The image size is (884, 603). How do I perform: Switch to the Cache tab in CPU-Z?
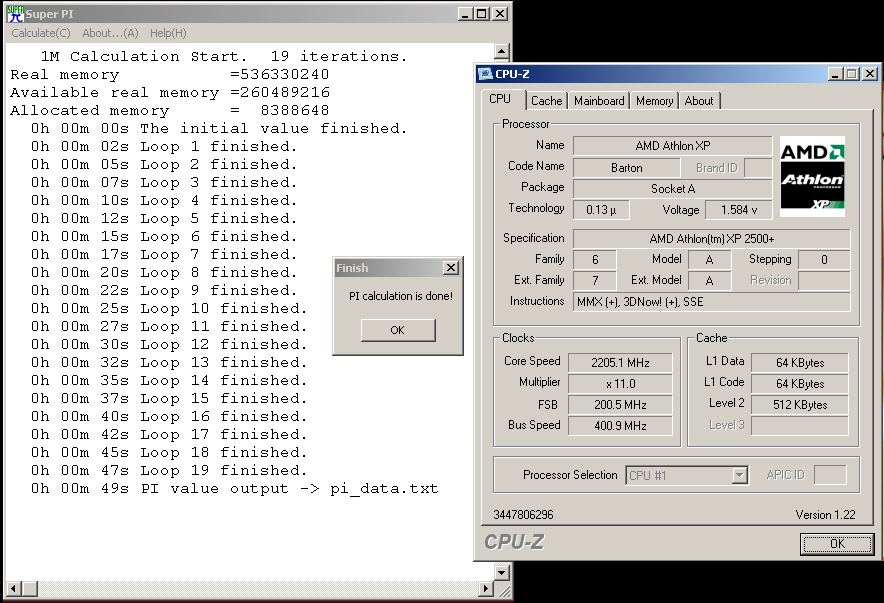[546, 101]
